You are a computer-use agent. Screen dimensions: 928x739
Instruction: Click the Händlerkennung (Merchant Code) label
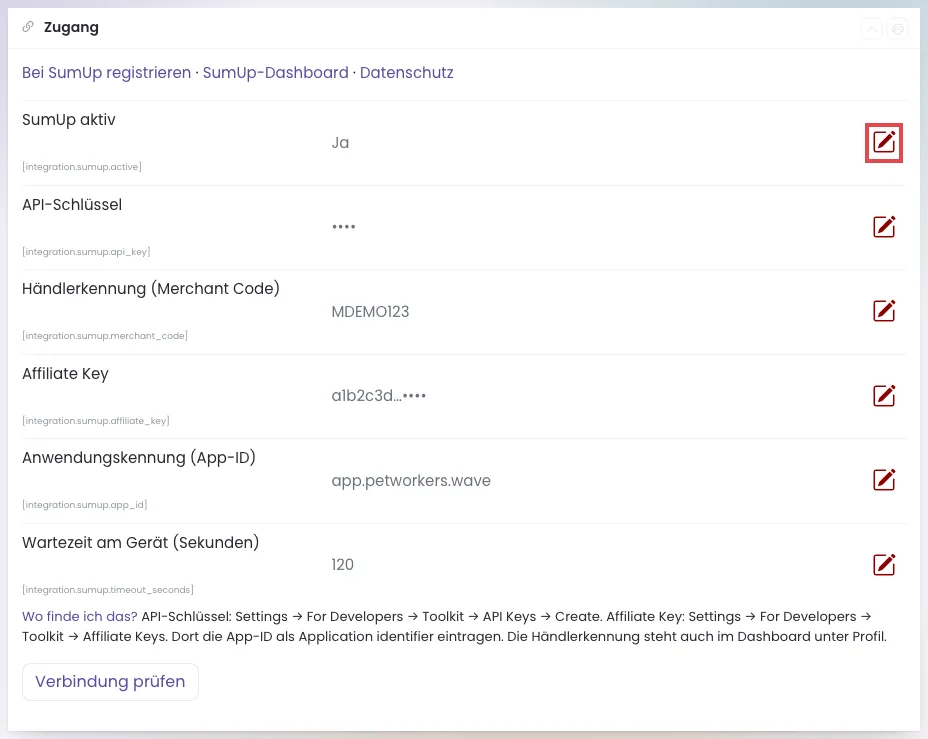[151, 289]
